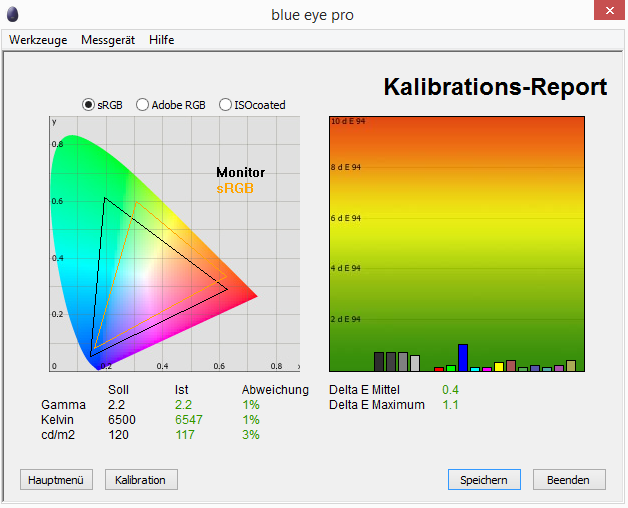Exit using the Beenden button
628x508 pixels.
click(569, 480)
